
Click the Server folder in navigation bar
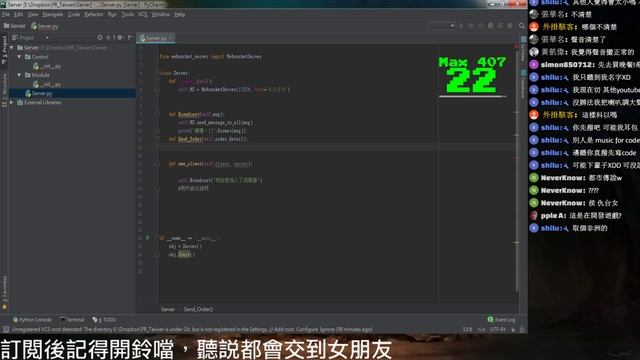click(14, 26)
